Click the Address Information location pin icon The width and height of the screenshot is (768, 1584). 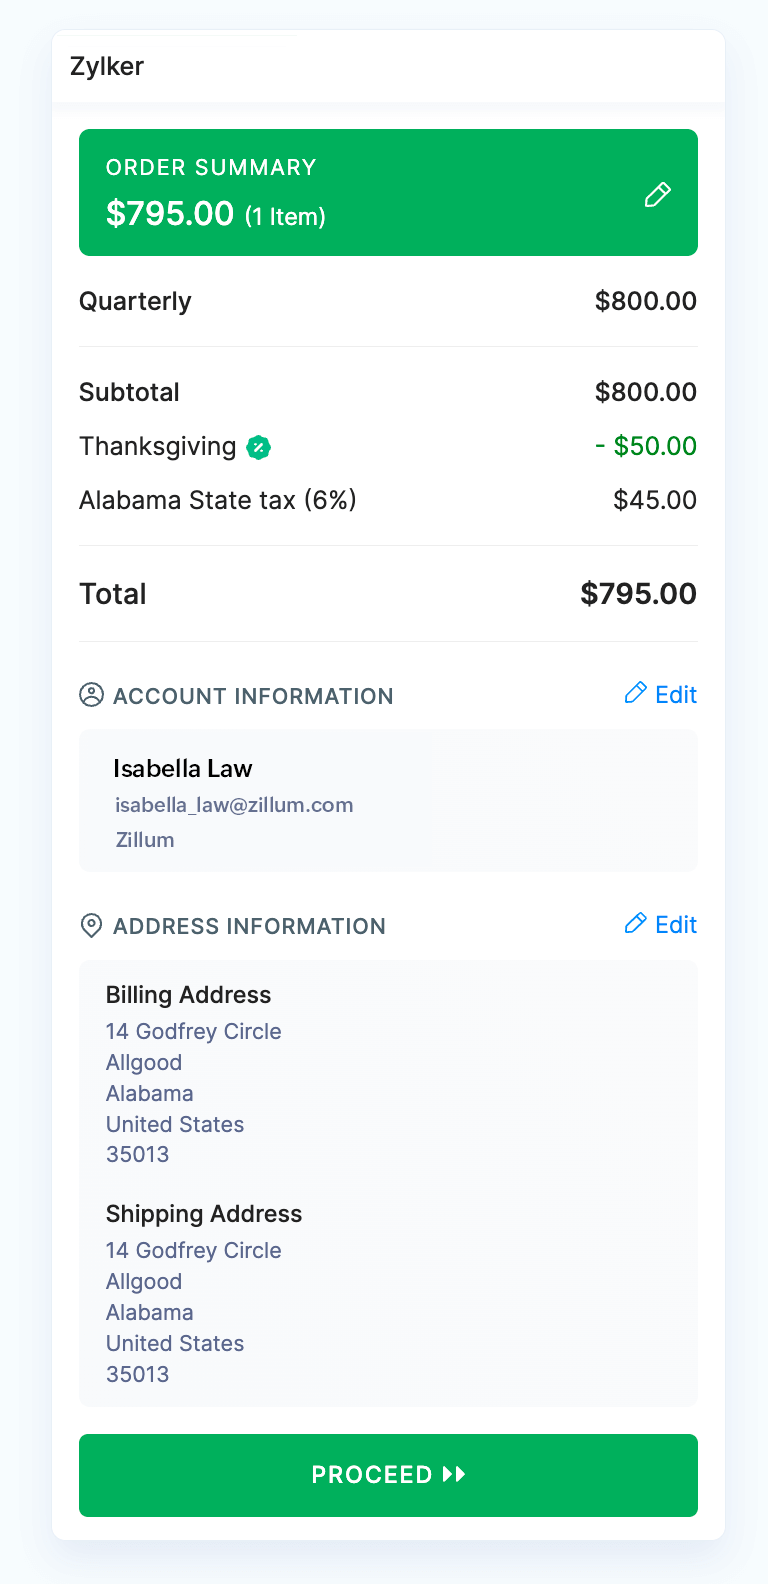click(91, 925)
